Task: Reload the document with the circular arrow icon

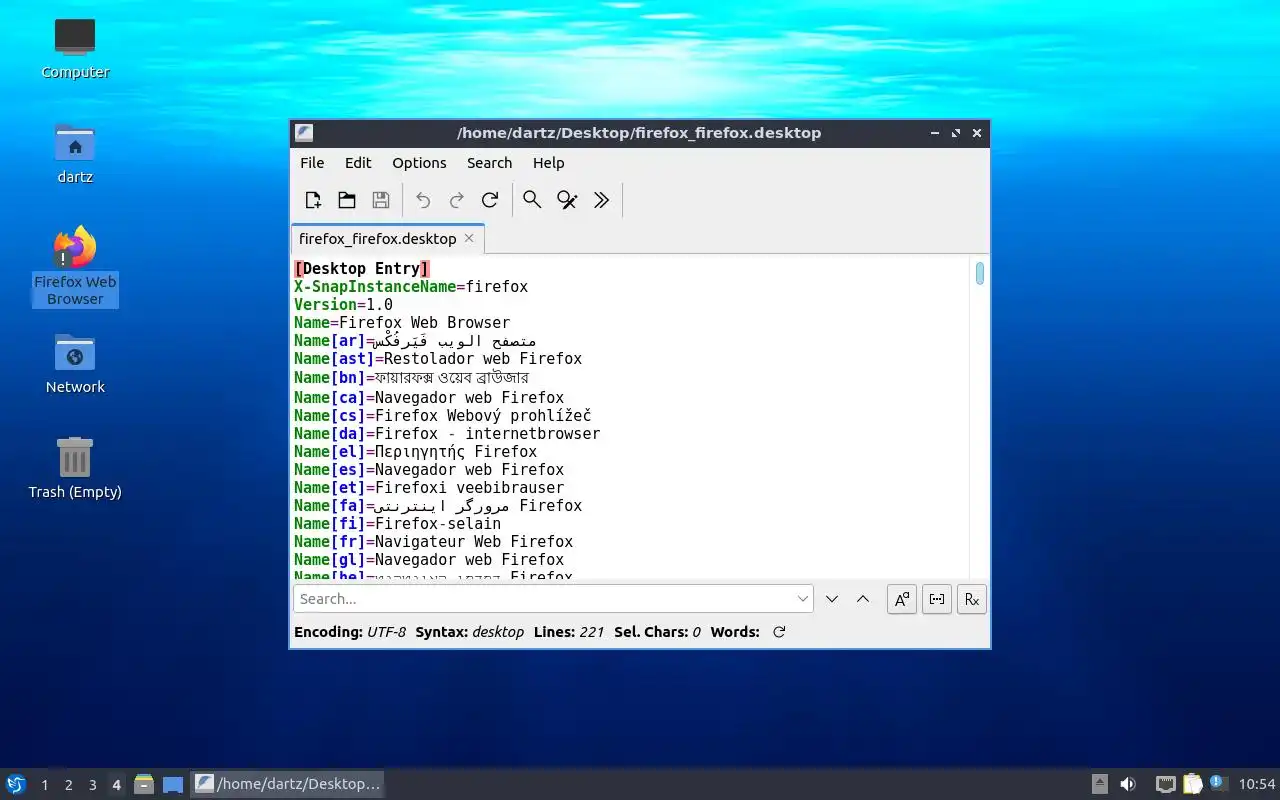Action: click(490, 200)
